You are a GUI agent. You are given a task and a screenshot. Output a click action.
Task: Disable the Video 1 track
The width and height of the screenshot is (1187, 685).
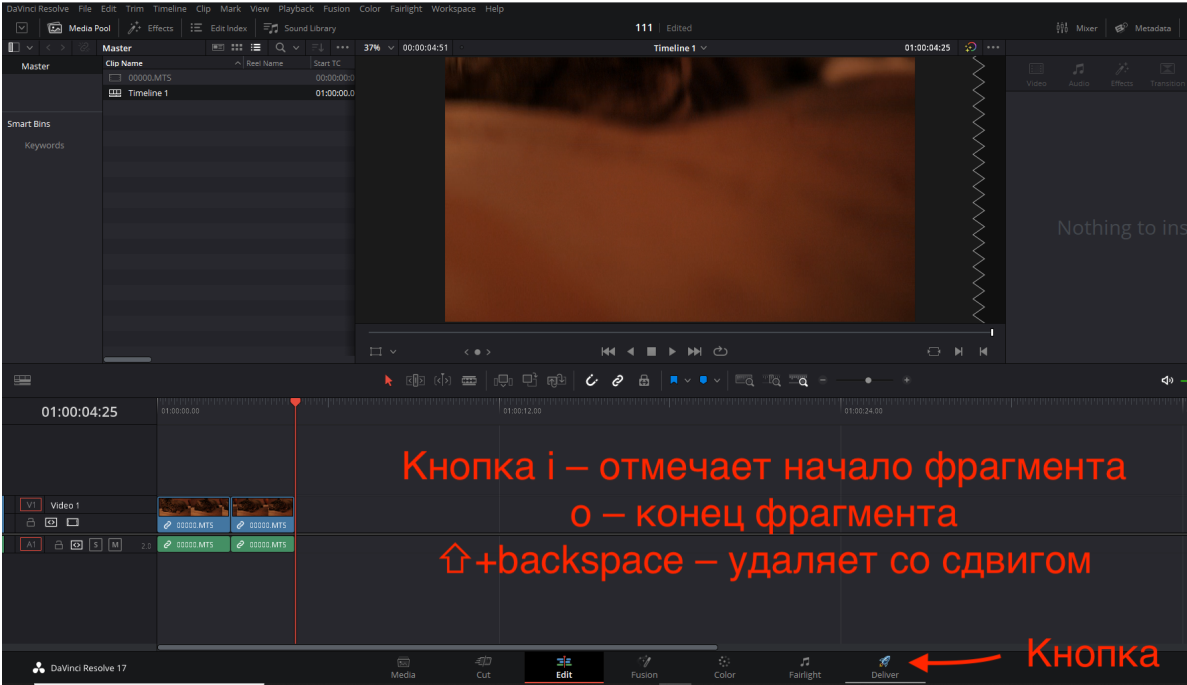pos(73,522)
